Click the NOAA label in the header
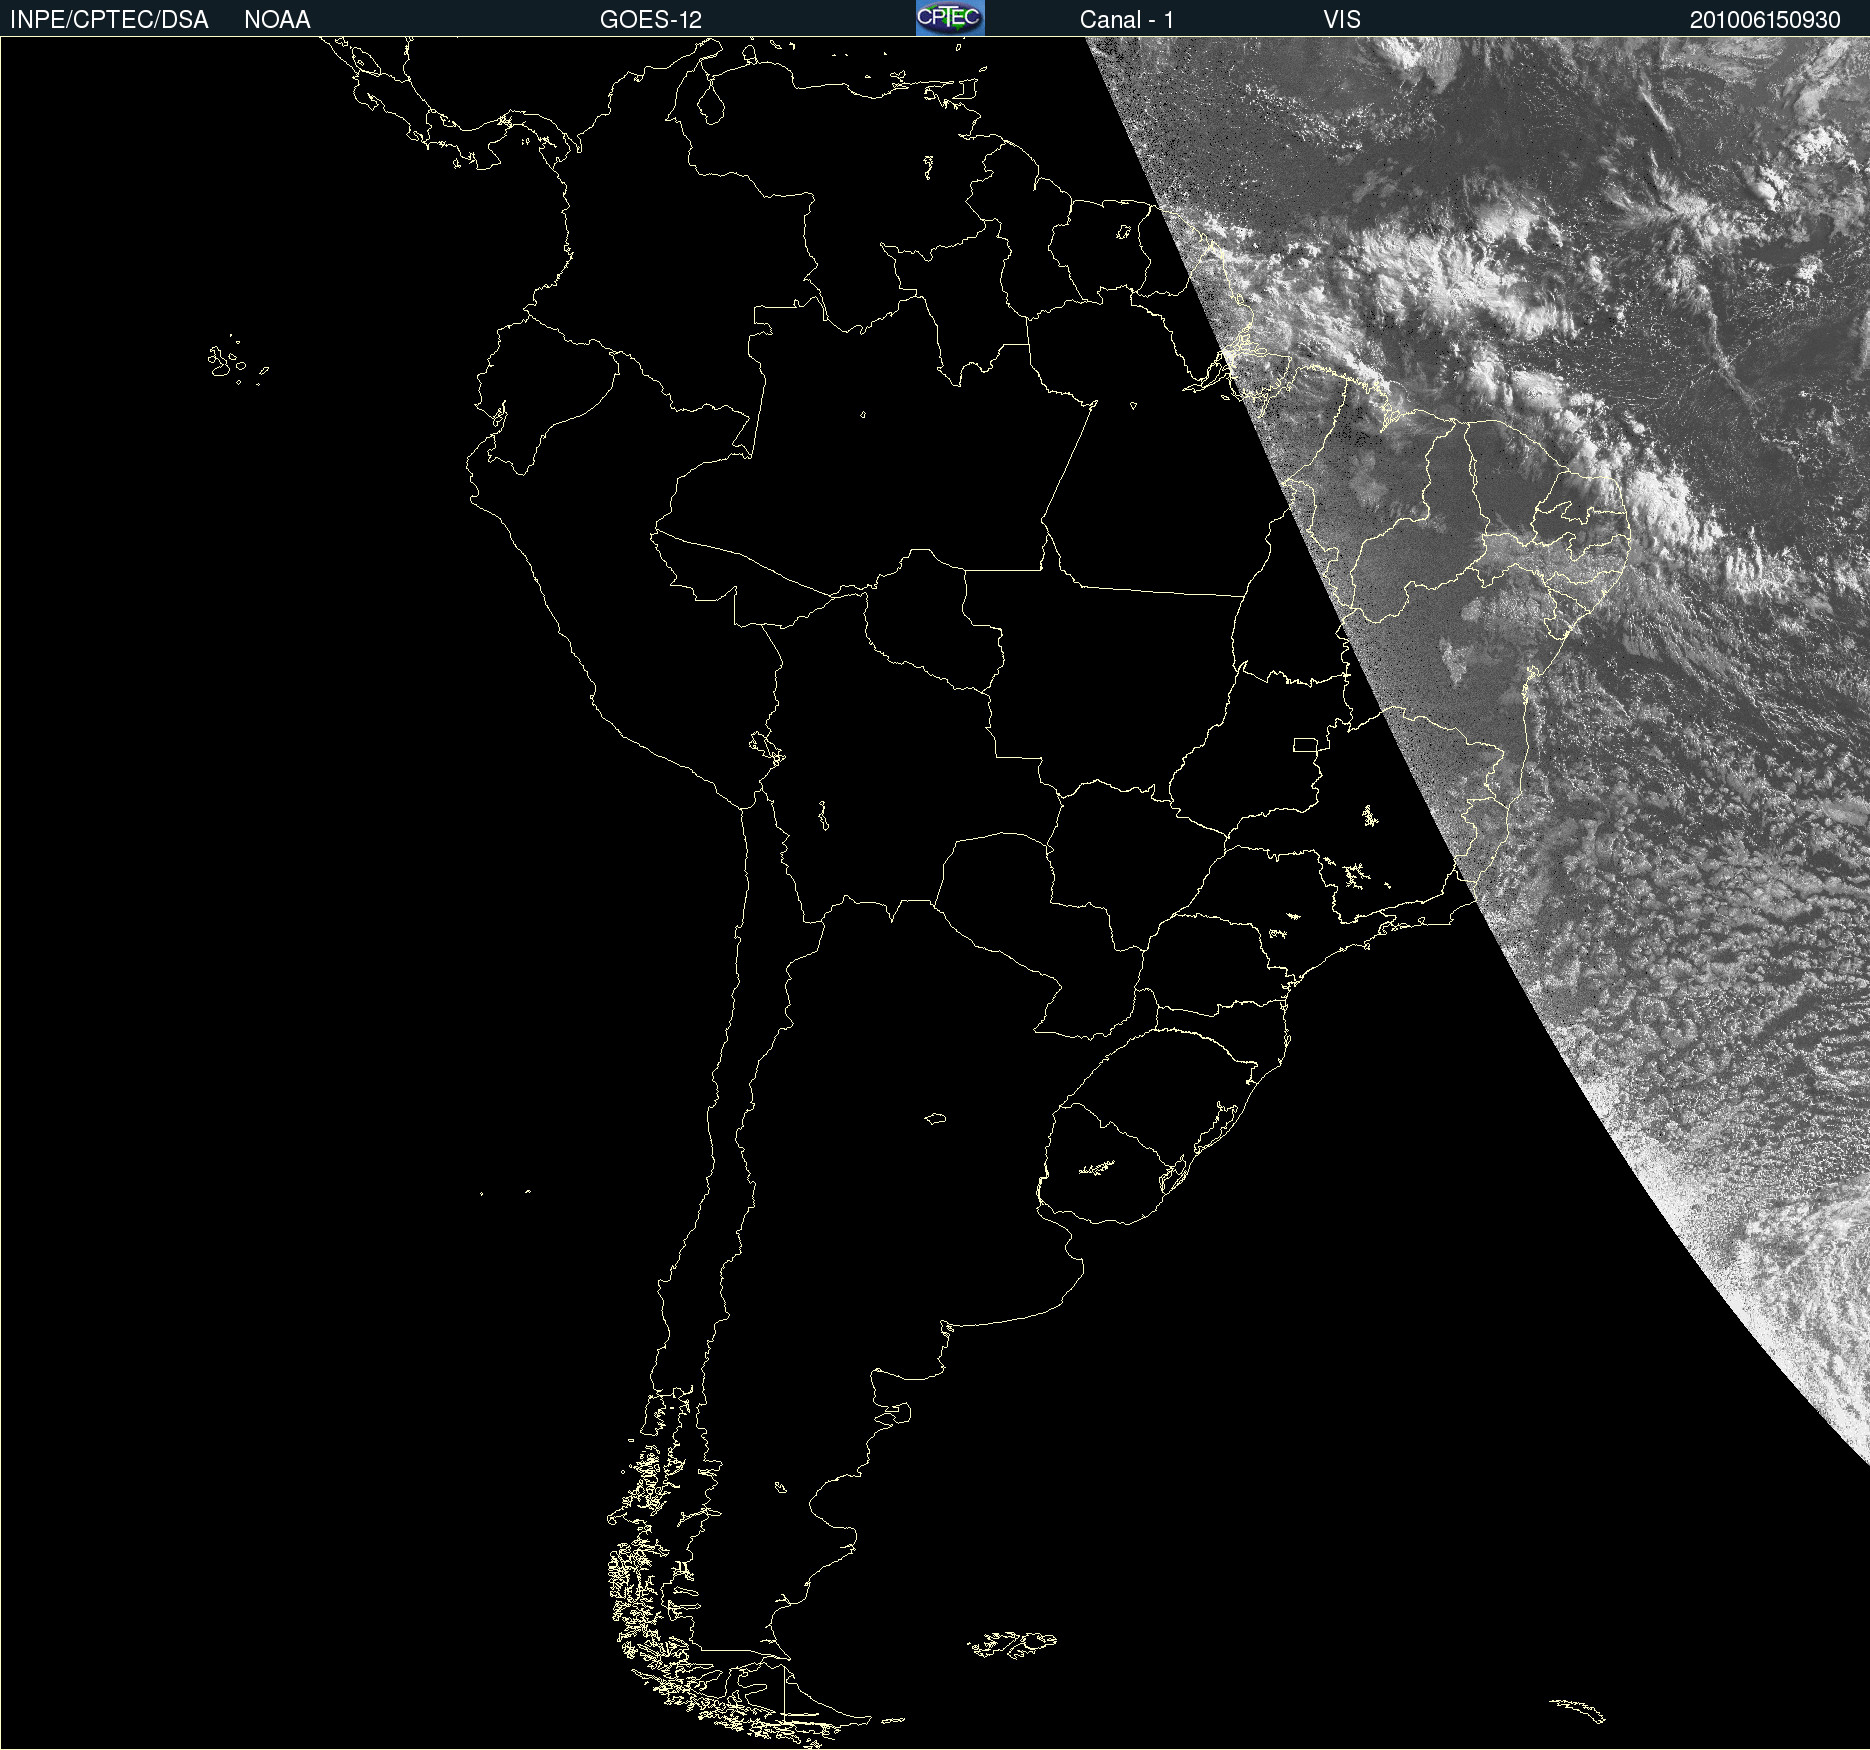 (x=277, y=20)
